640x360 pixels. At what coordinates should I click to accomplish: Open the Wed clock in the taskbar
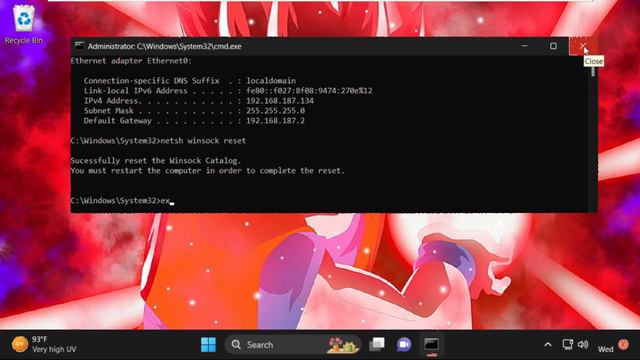(605, 349)
